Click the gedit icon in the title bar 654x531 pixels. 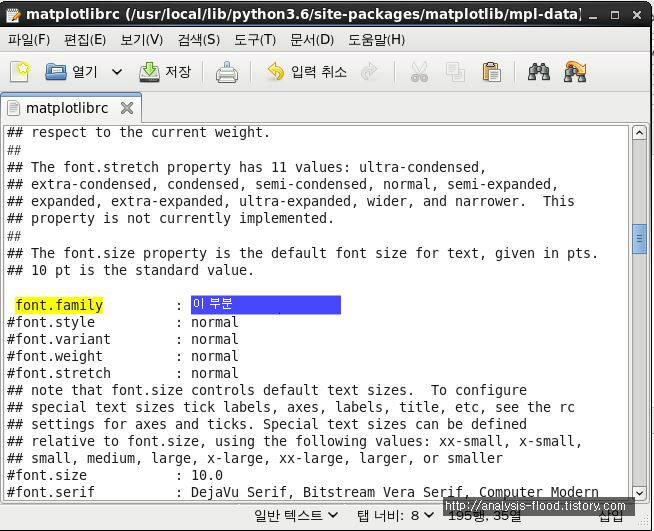(x=13, y=15)
